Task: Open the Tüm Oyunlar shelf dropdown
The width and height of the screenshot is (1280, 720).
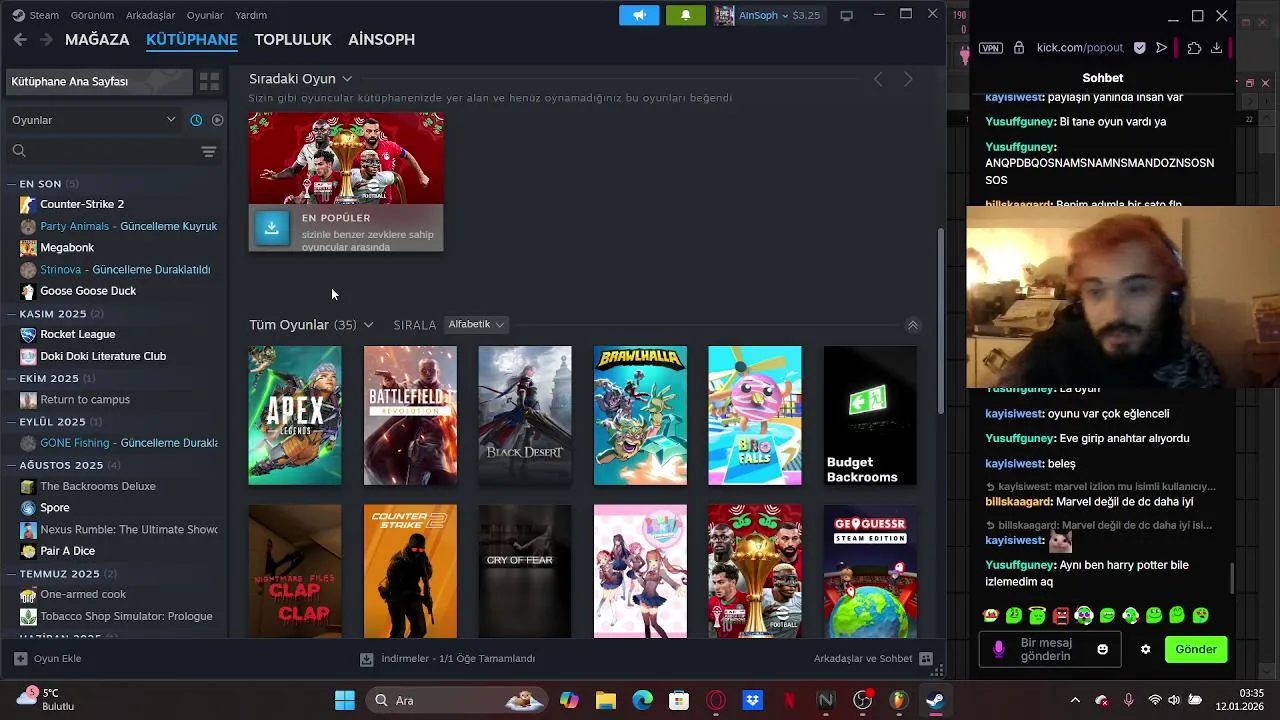Action: (x=368, y=325)
